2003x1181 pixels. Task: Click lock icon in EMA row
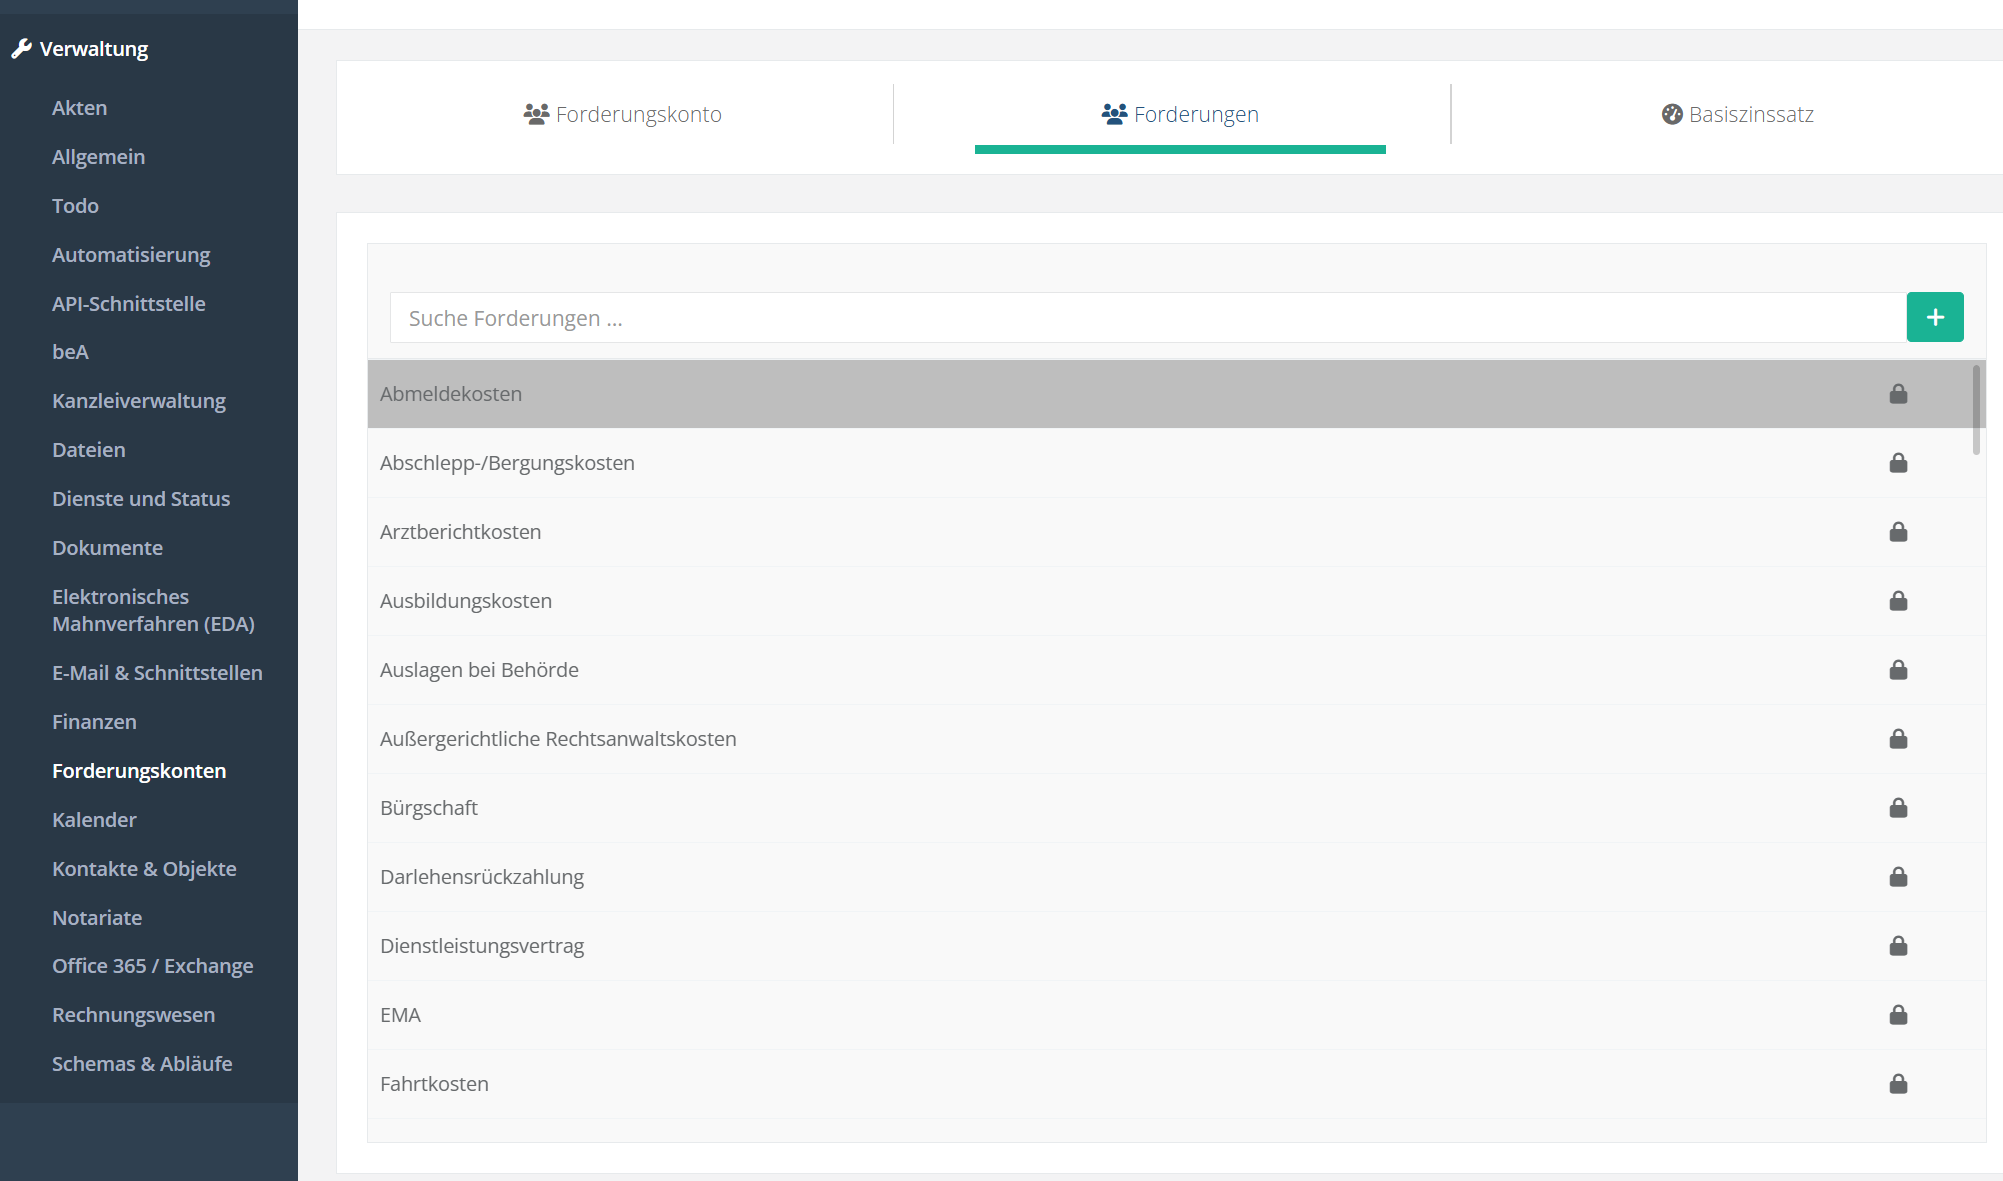pyautogui.click(x=1898, y=1015)
